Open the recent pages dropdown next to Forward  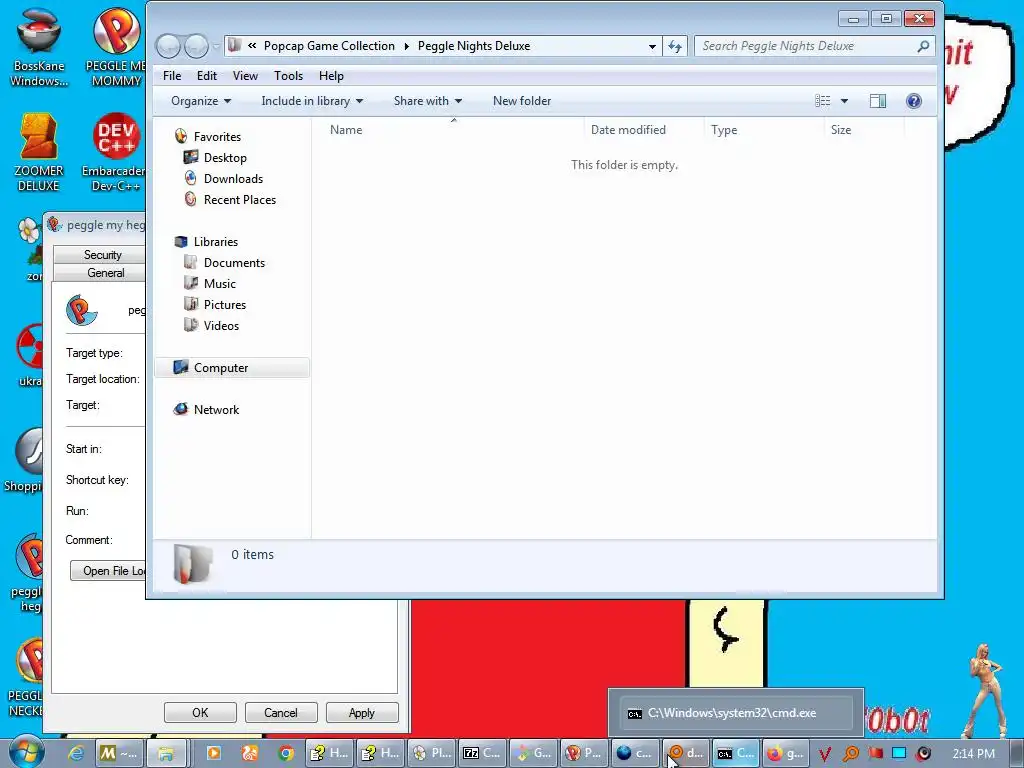point(216,47)
